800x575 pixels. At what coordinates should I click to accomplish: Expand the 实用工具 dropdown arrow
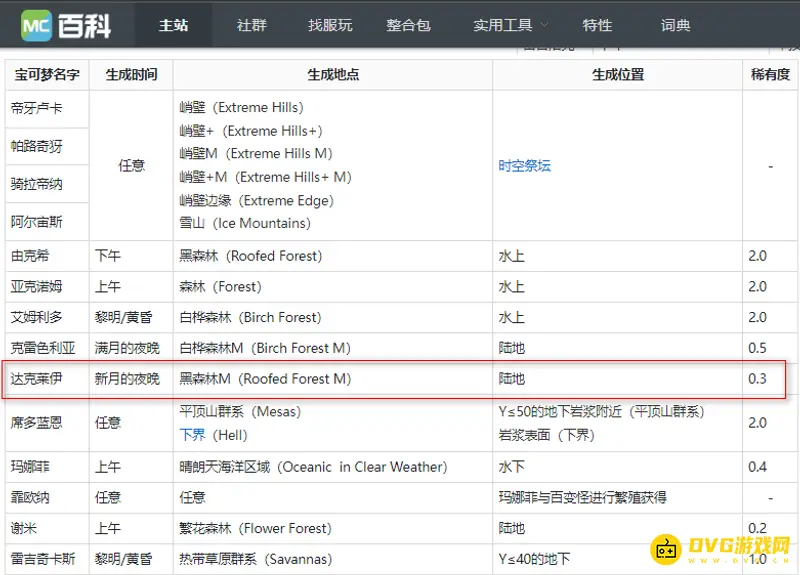click(x=544, y=25)
